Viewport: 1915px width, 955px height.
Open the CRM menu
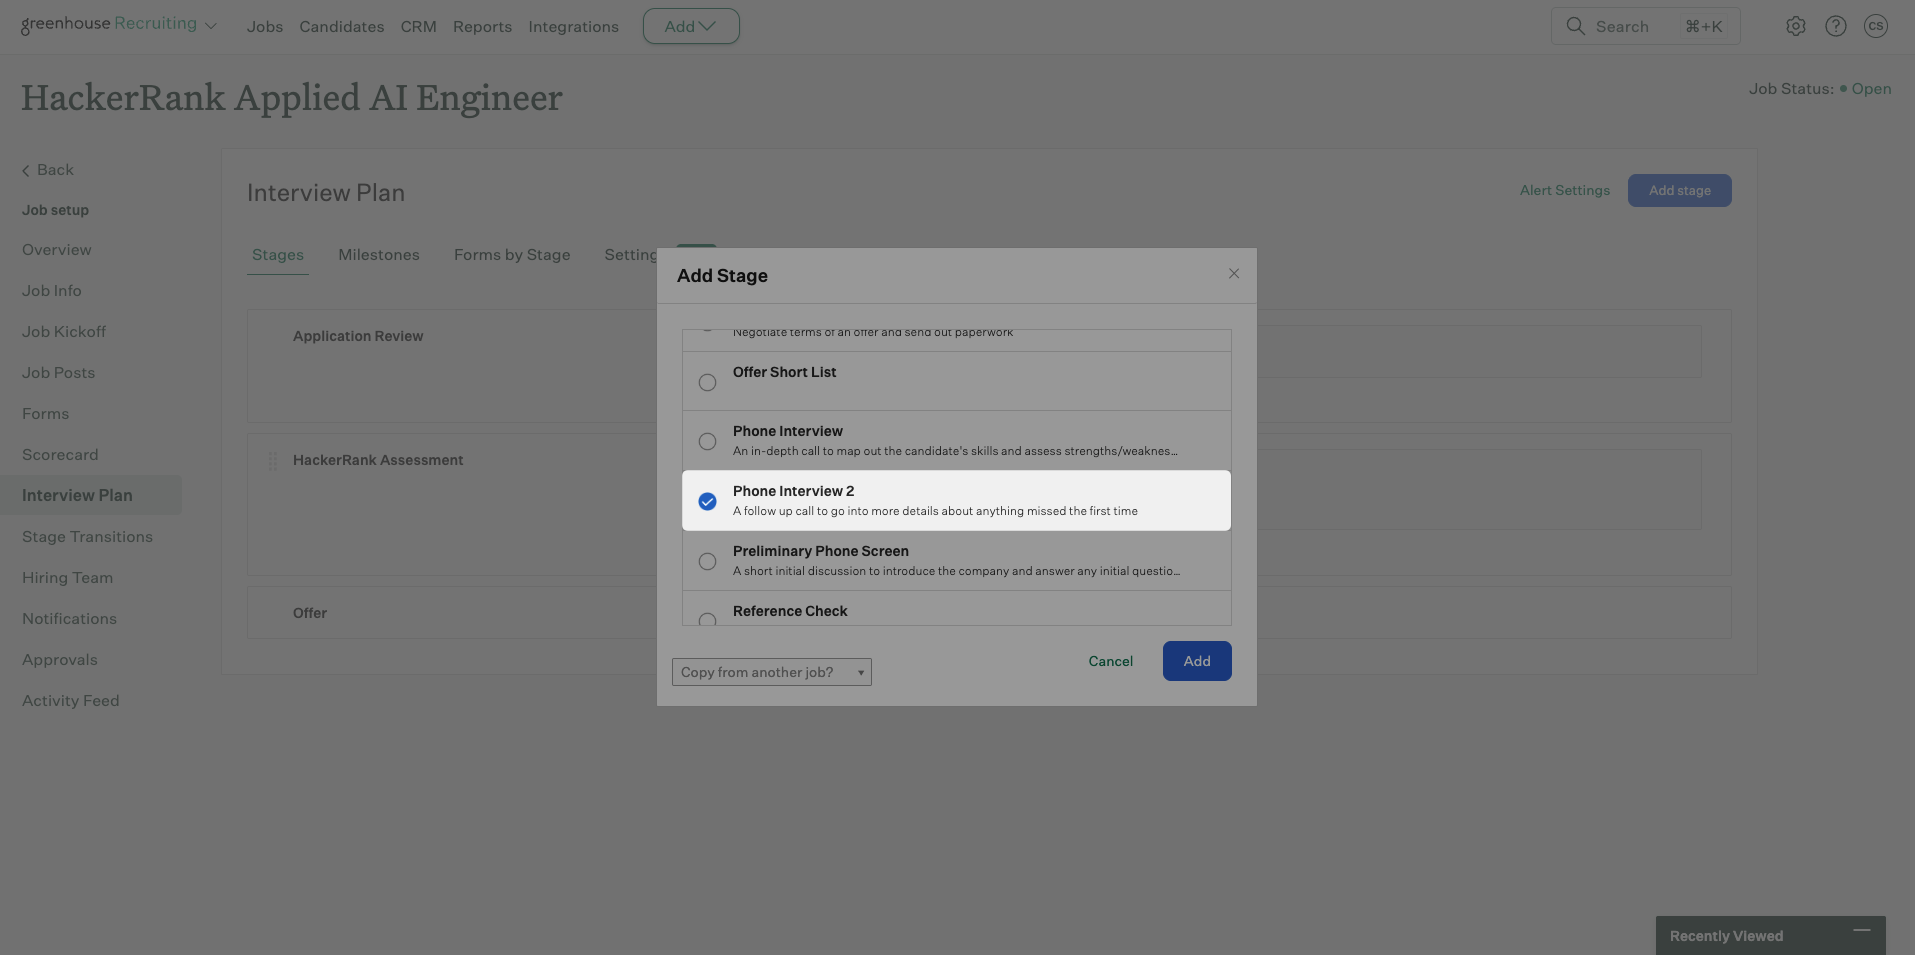click(x=419, y=27)
